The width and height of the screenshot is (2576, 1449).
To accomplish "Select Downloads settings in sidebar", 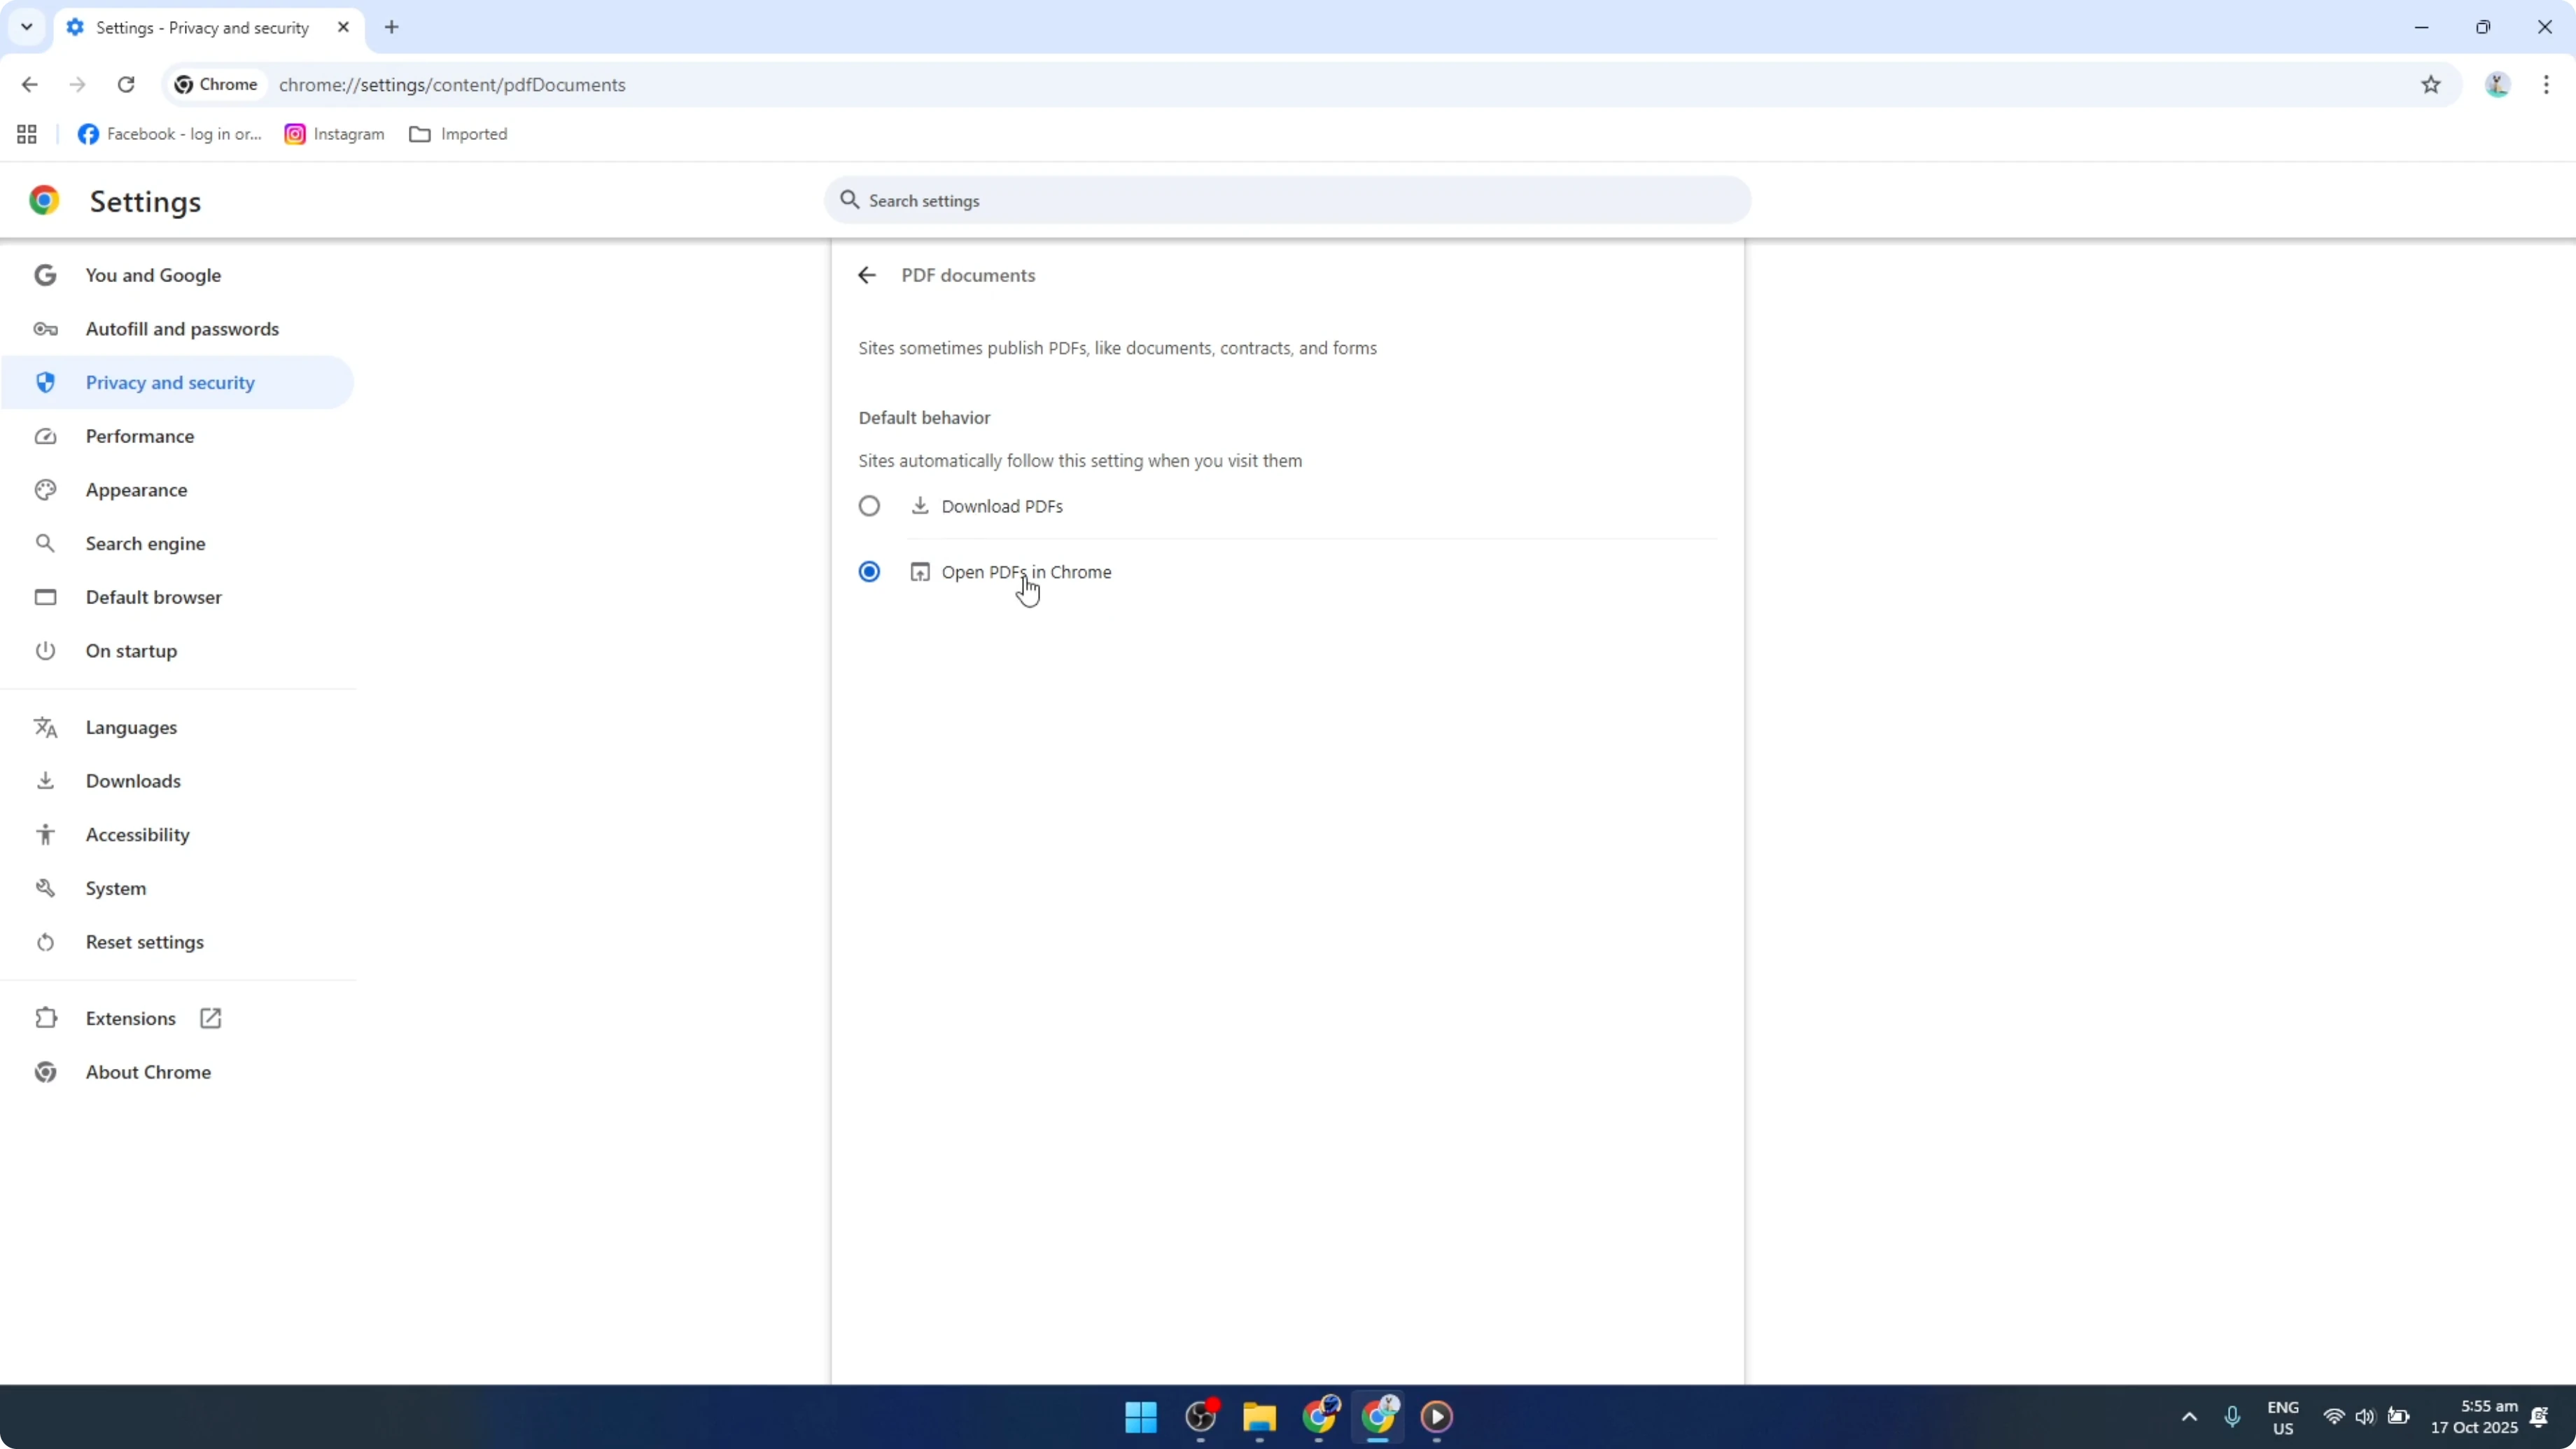I will [x=133, y=781].
